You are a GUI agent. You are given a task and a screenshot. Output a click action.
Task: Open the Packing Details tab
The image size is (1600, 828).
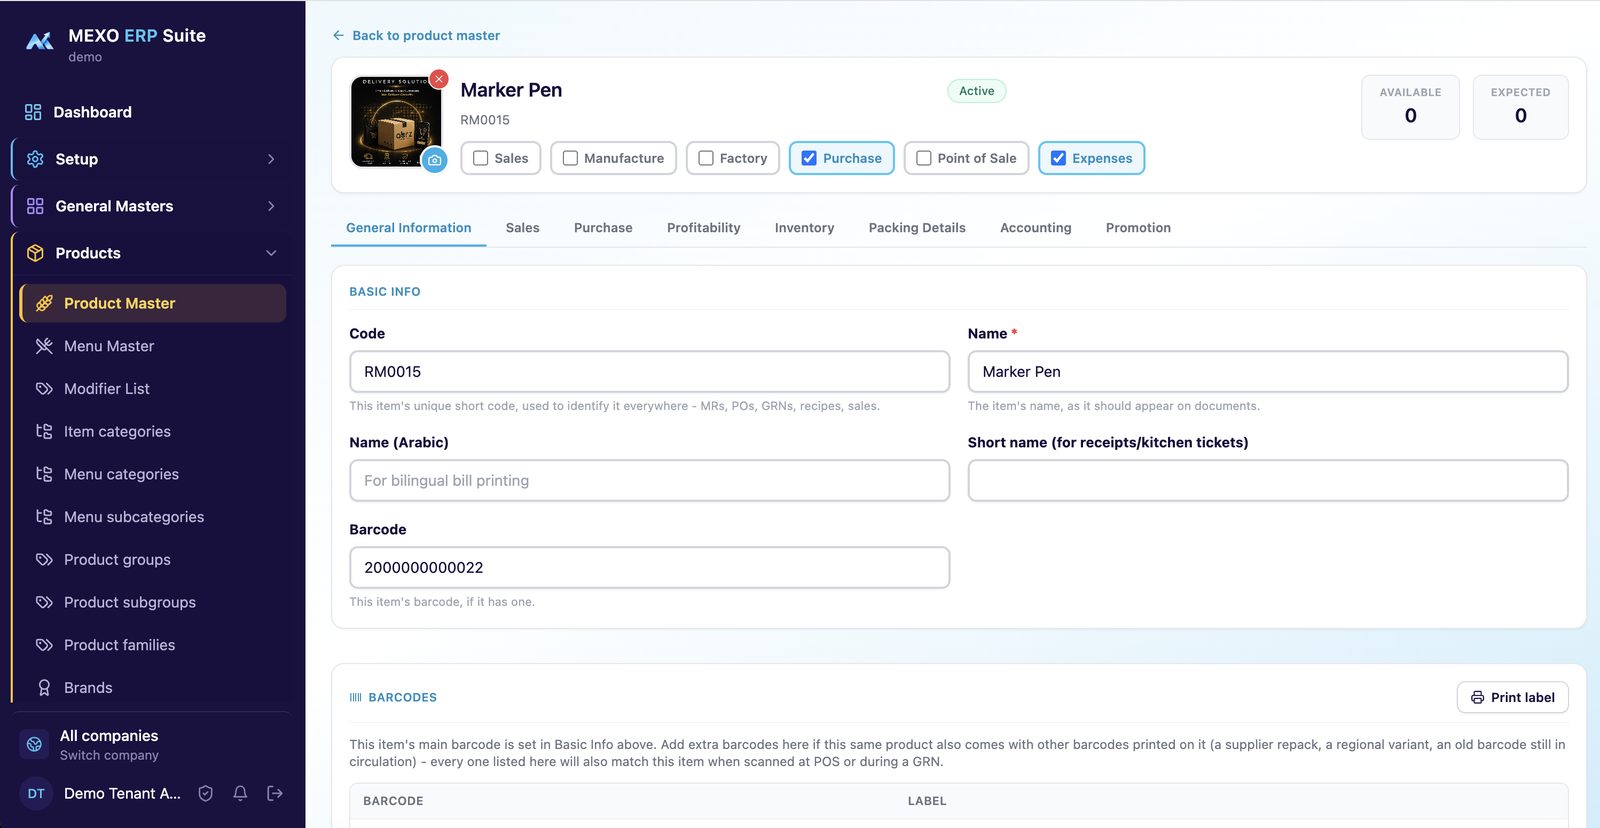click(x=917, y=228)
